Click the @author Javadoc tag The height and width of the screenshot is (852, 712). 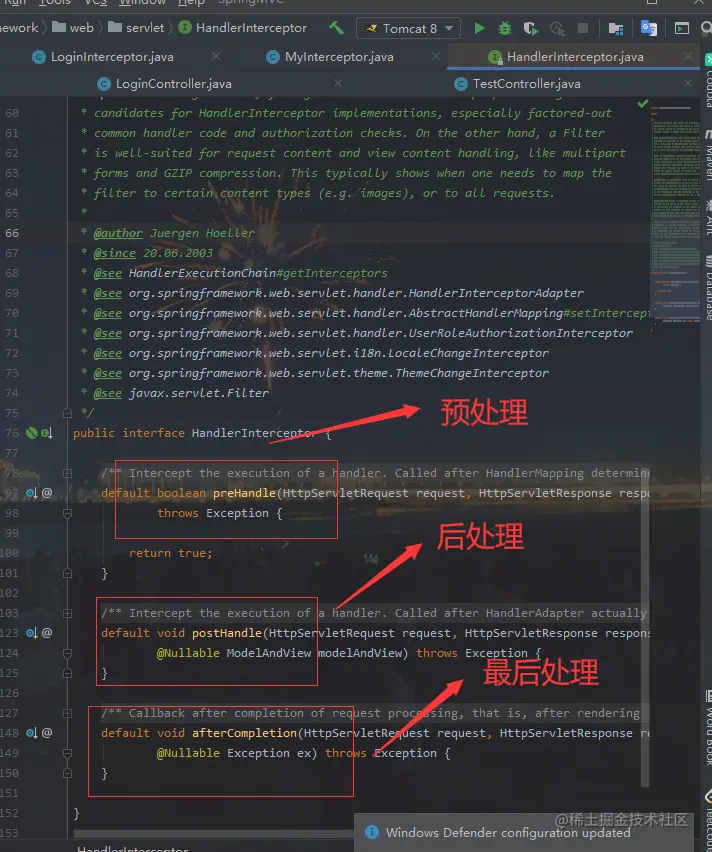coord(118,233)
